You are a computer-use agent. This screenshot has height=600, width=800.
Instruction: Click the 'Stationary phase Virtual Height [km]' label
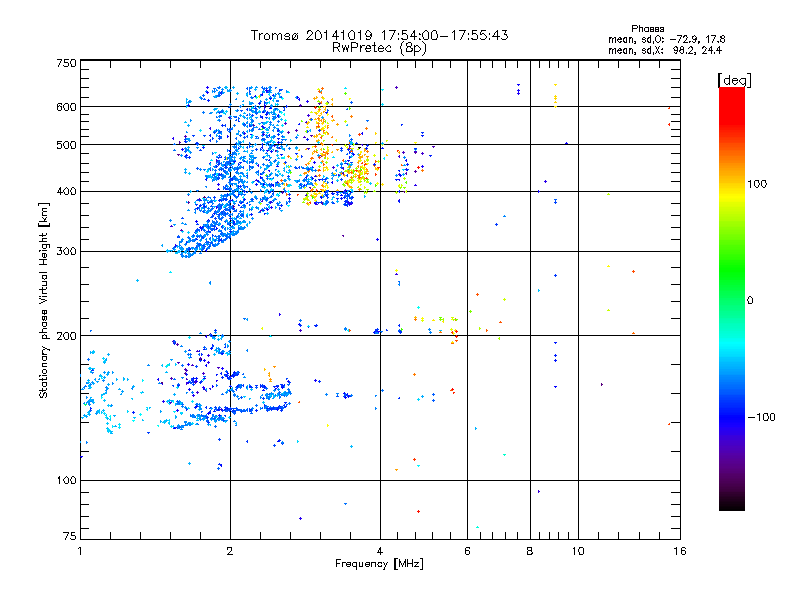tap(44, 301)
